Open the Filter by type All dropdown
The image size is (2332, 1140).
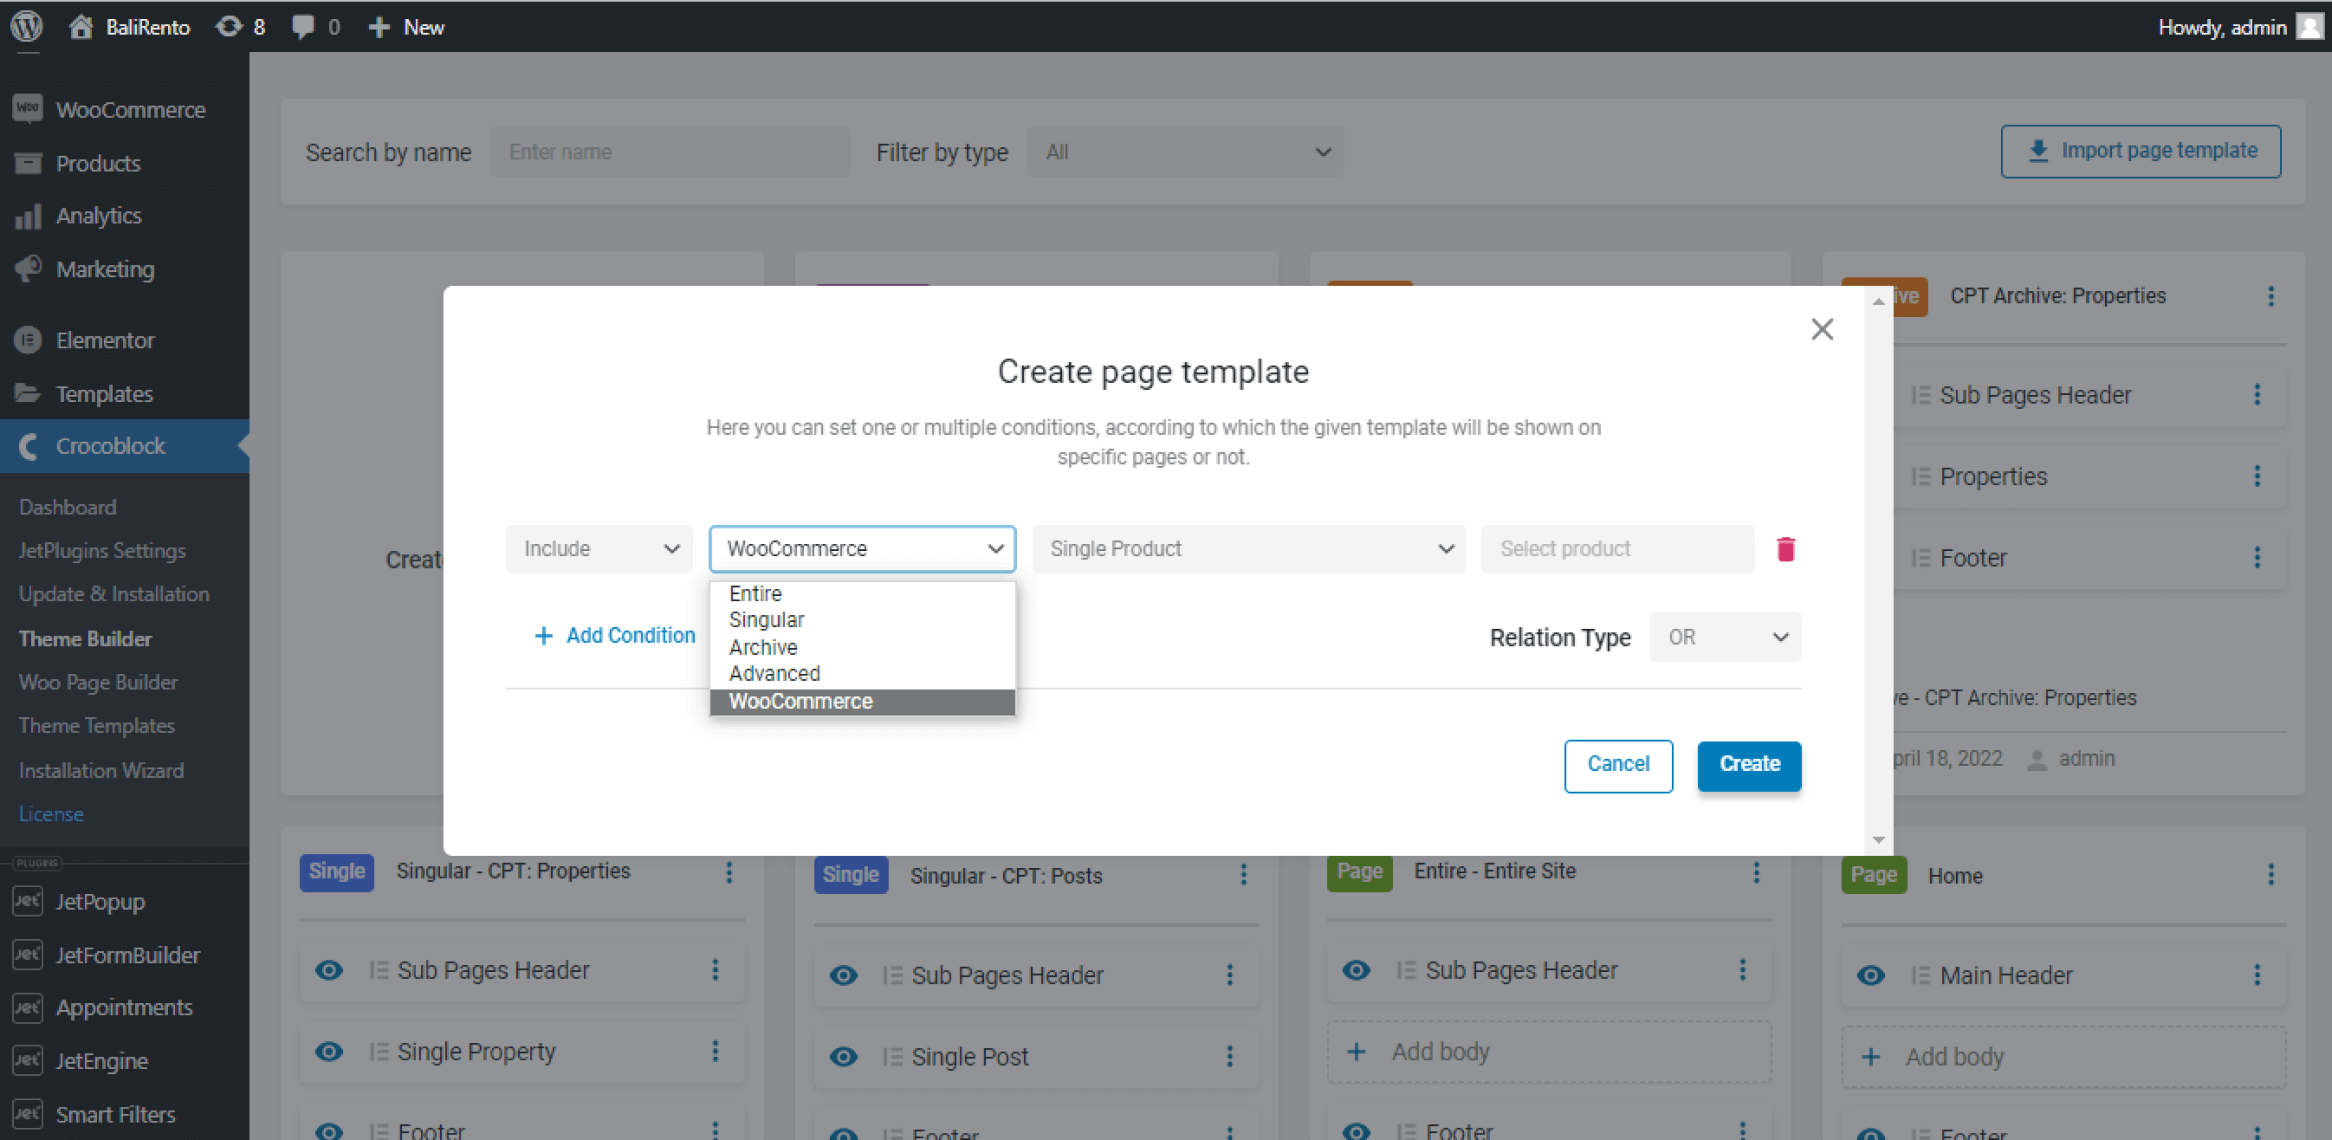(x=1185, y=152)
